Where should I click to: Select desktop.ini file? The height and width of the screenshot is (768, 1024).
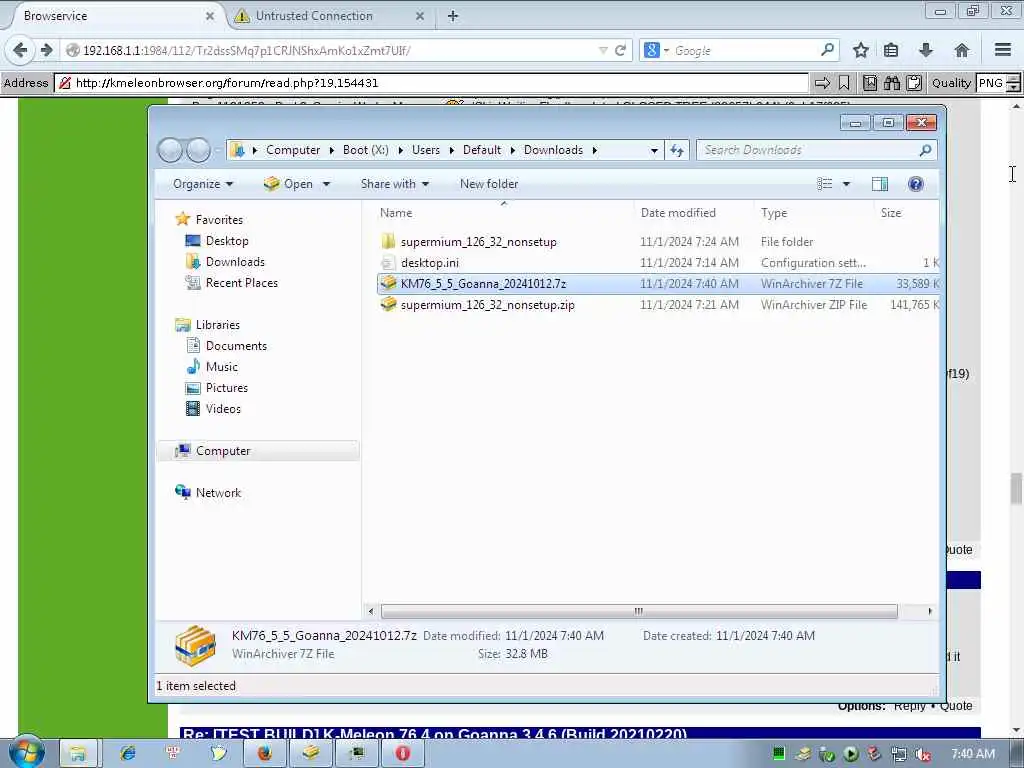(430, 263)
